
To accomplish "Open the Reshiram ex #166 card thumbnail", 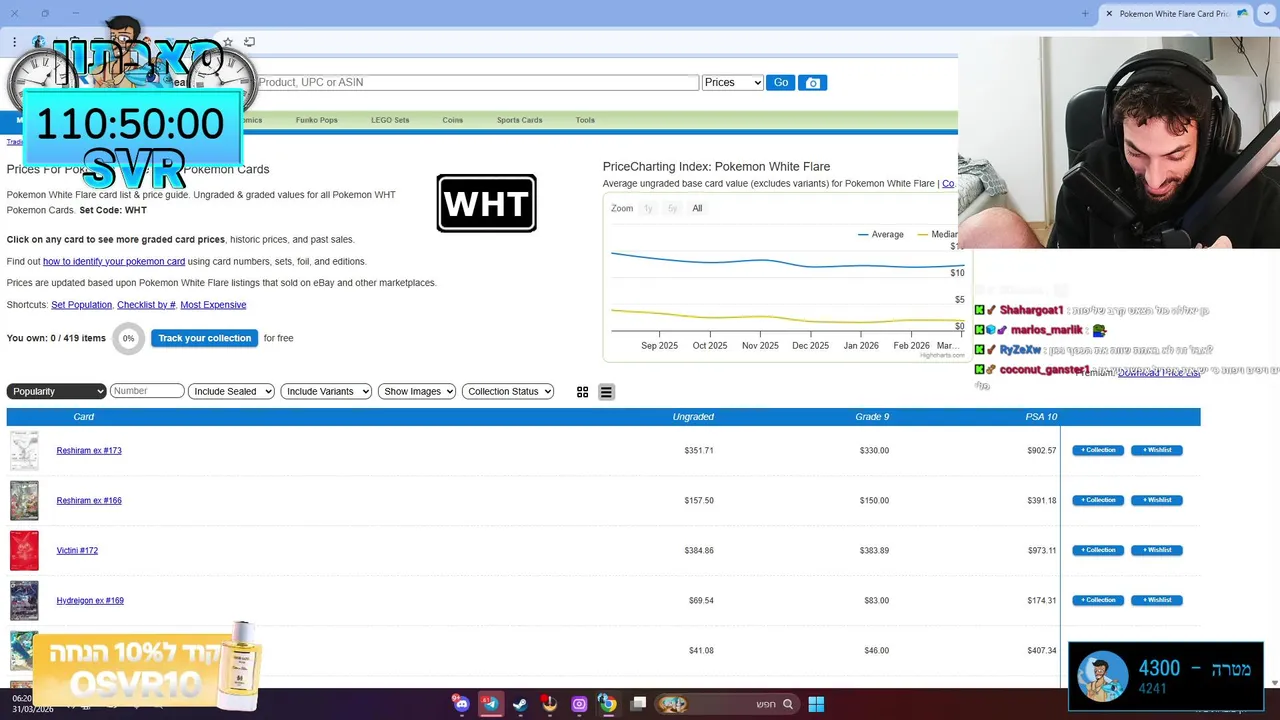I will pos(24,501).
